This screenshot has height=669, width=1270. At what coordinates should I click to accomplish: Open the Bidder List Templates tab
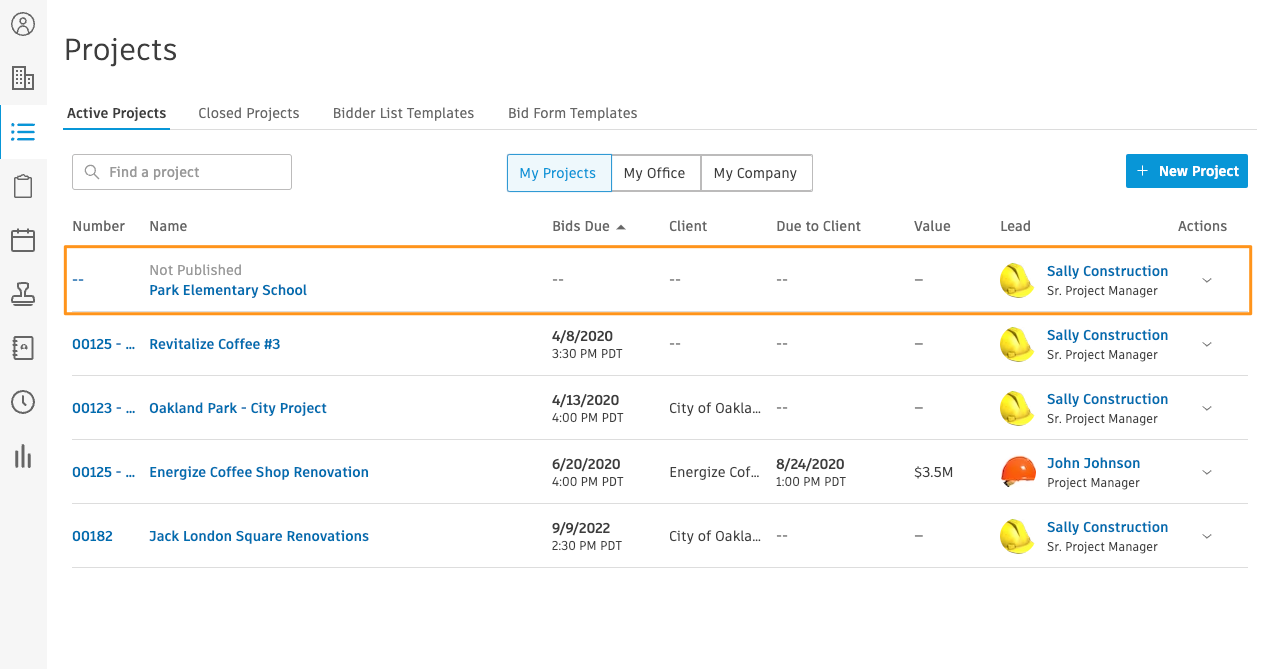(403, 113)
